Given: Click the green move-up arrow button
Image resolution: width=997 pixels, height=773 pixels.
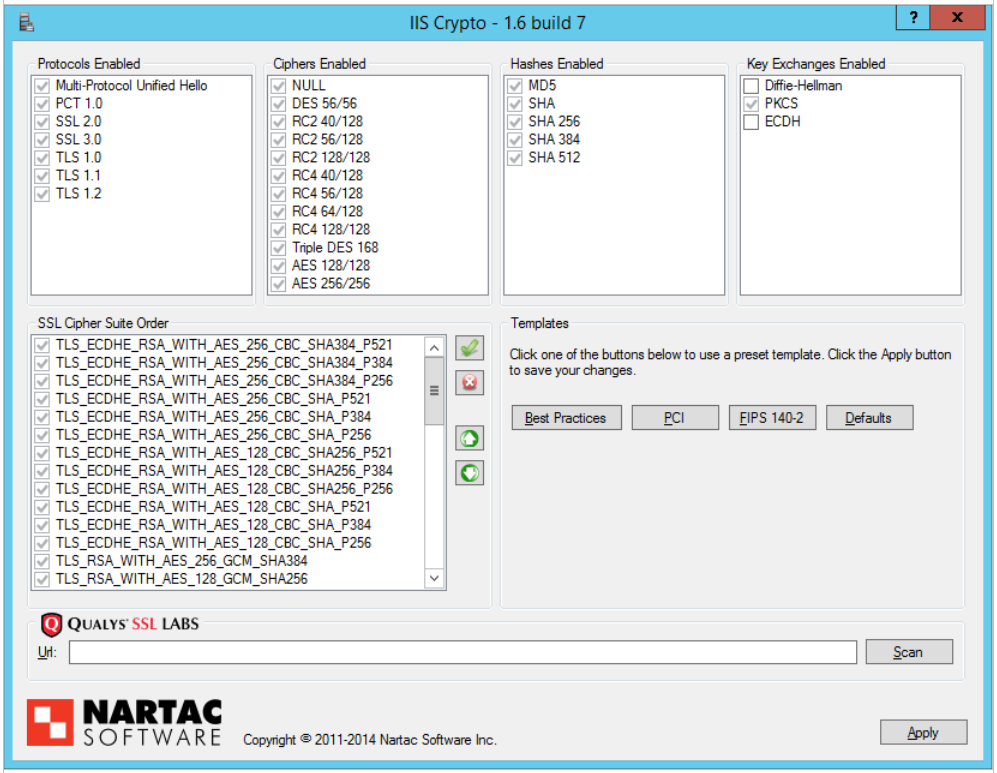Looking at the screenshot, I should (469, 438).
